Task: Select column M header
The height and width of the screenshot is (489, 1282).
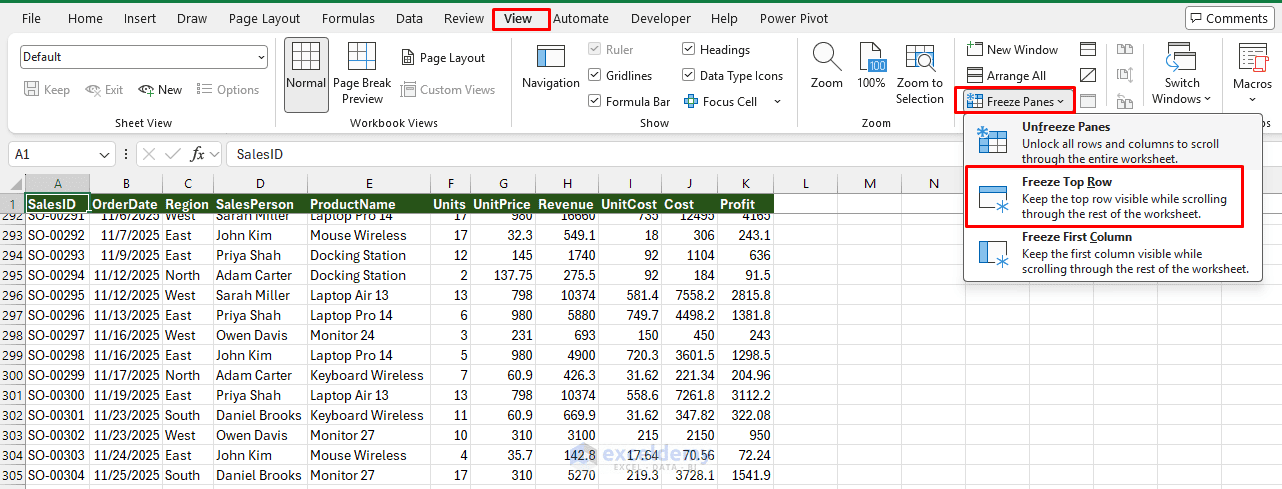Action: [869, 184]
